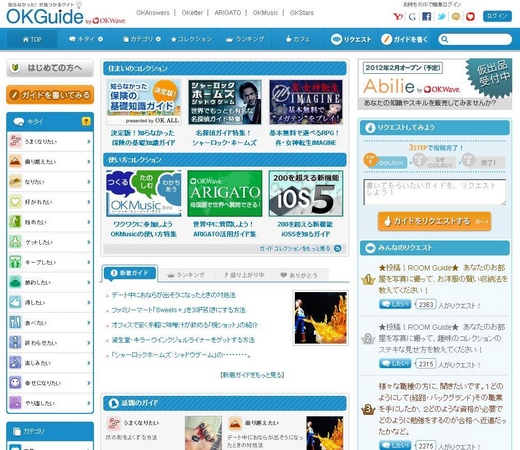Click the OKGuide logo
The image size is (520, 450).
click(45, 17)
